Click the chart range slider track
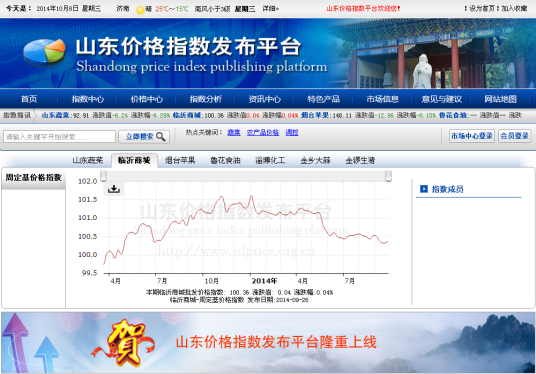Image resolution: width=536 pixels, height=374 pixels. pyautogui.click(x=246, y=176)
